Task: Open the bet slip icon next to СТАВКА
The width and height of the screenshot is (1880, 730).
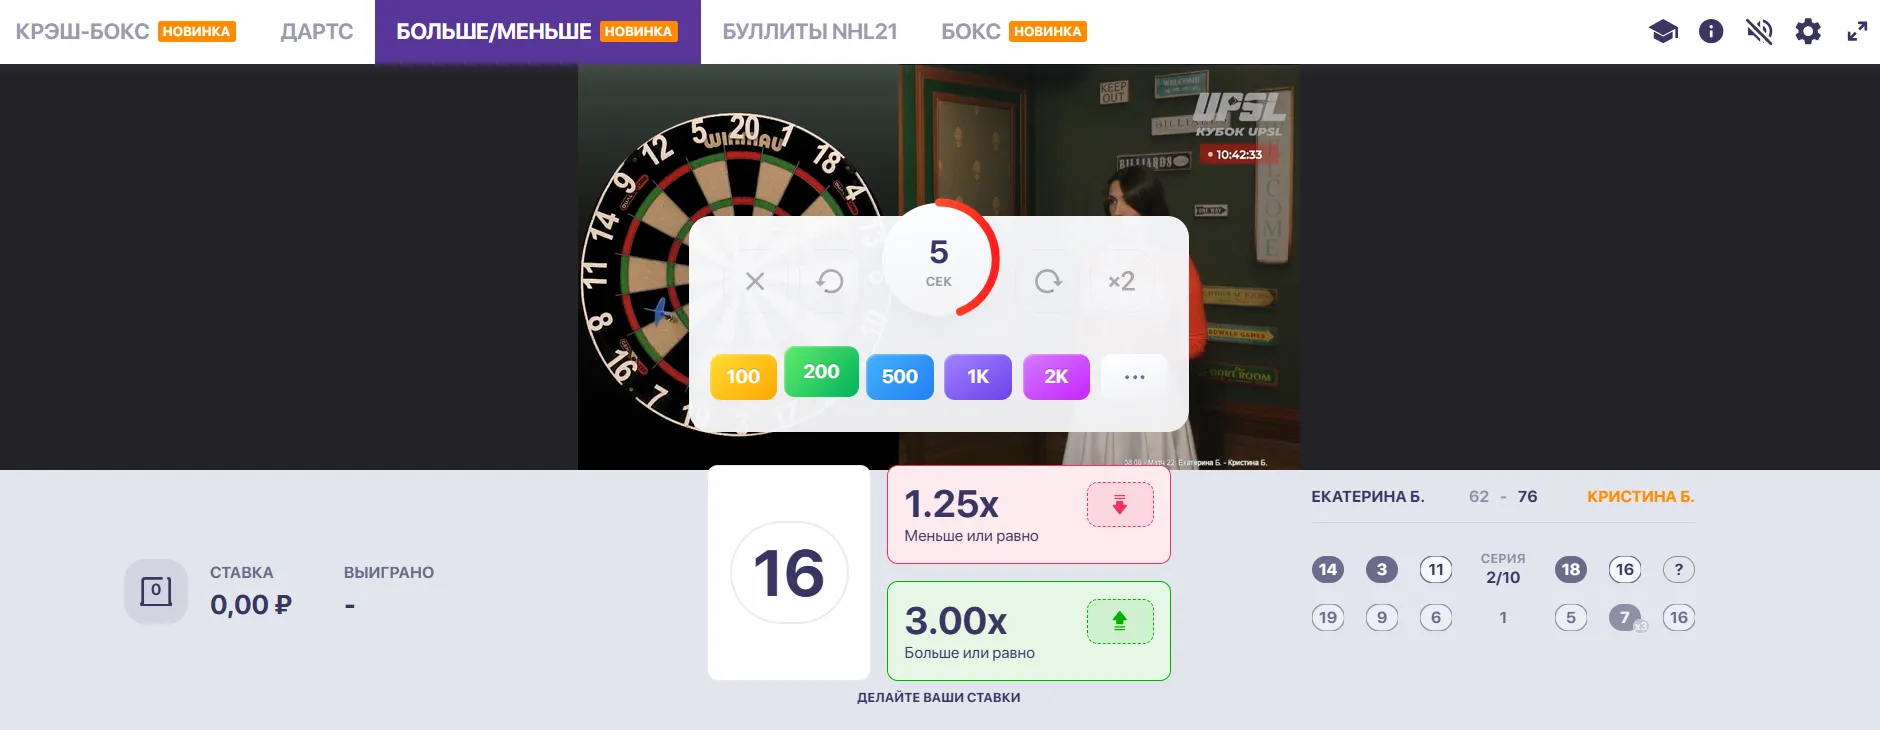Action: [156, 591]
